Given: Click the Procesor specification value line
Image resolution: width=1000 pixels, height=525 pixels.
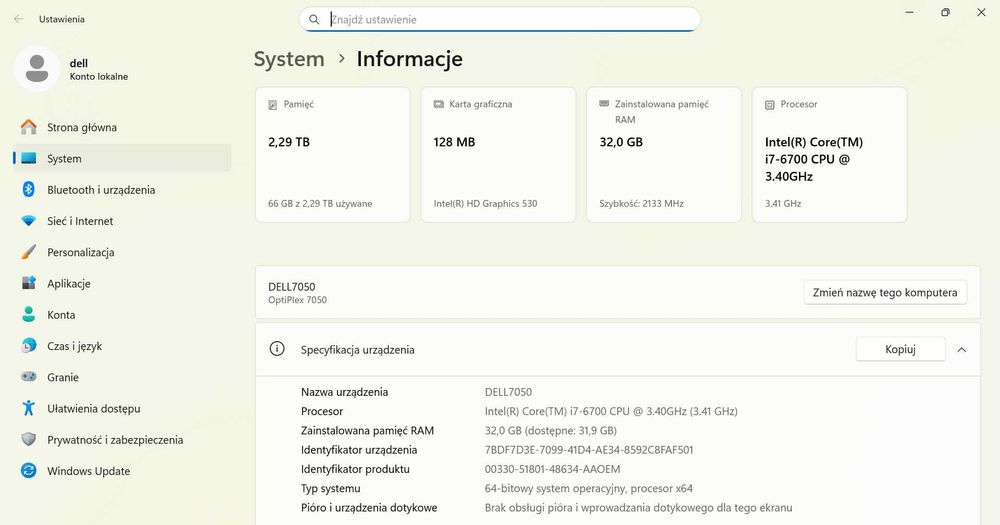Looking at the screenshot, I should pyautogui.click(x=611, y=411).
